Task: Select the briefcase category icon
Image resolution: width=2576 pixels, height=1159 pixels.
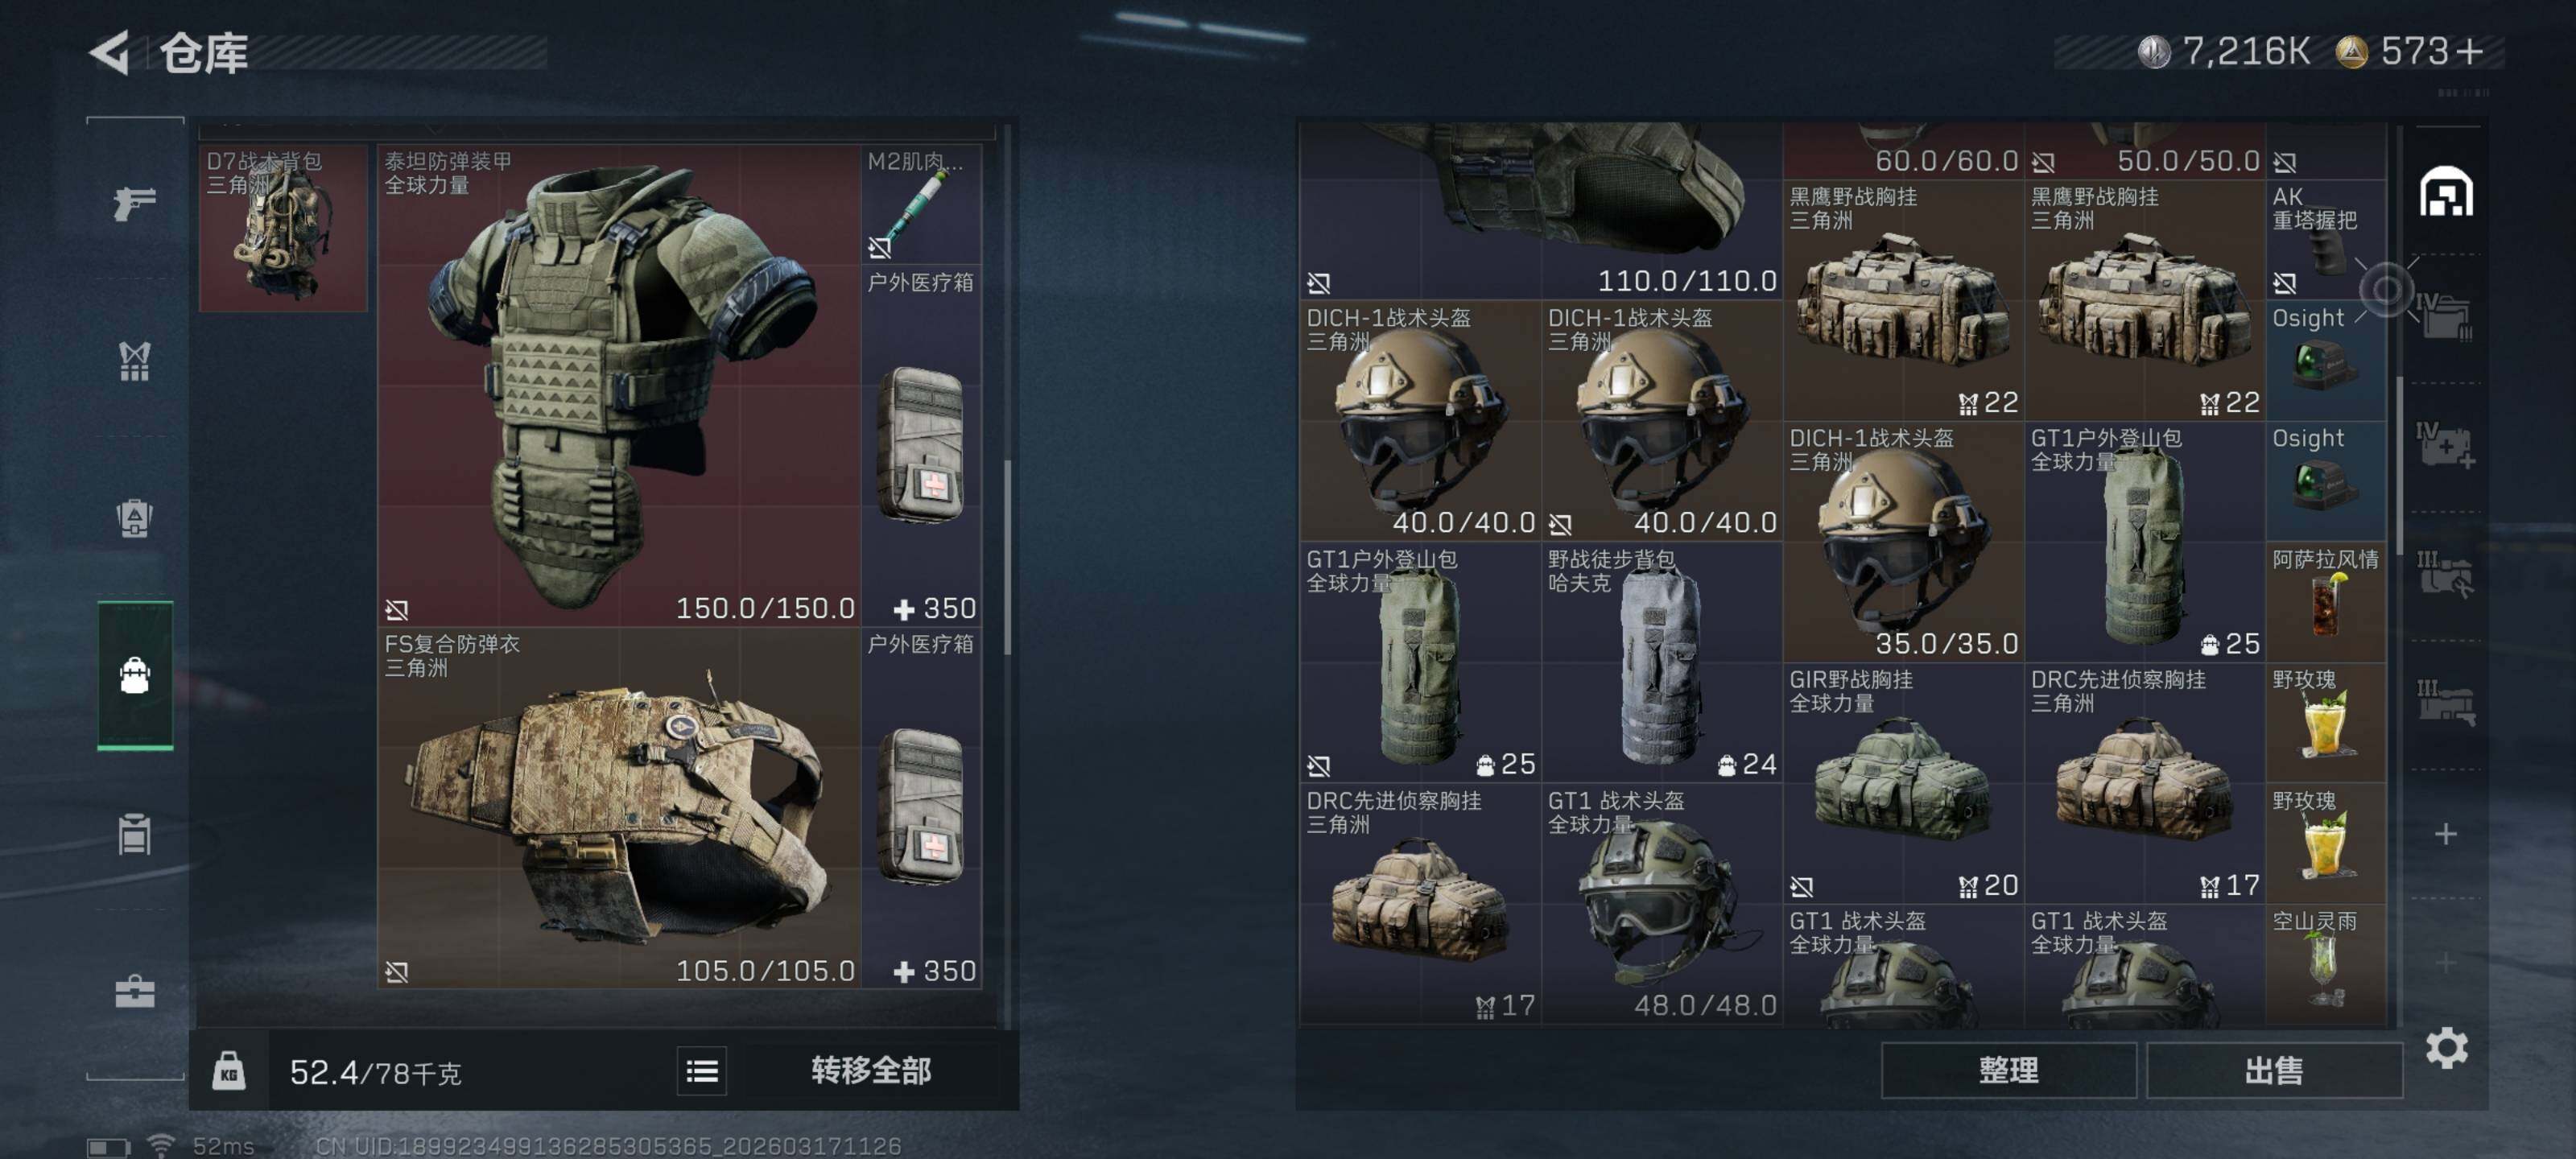Action: pyautogui.click(x=134, y=990)
